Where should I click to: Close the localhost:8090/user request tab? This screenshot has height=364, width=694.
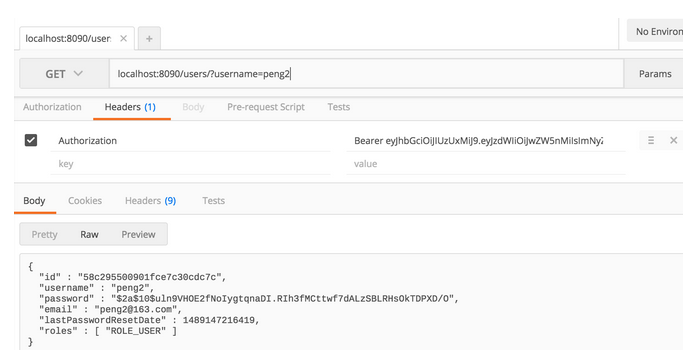pyautogui.click(x=123, y=39)
